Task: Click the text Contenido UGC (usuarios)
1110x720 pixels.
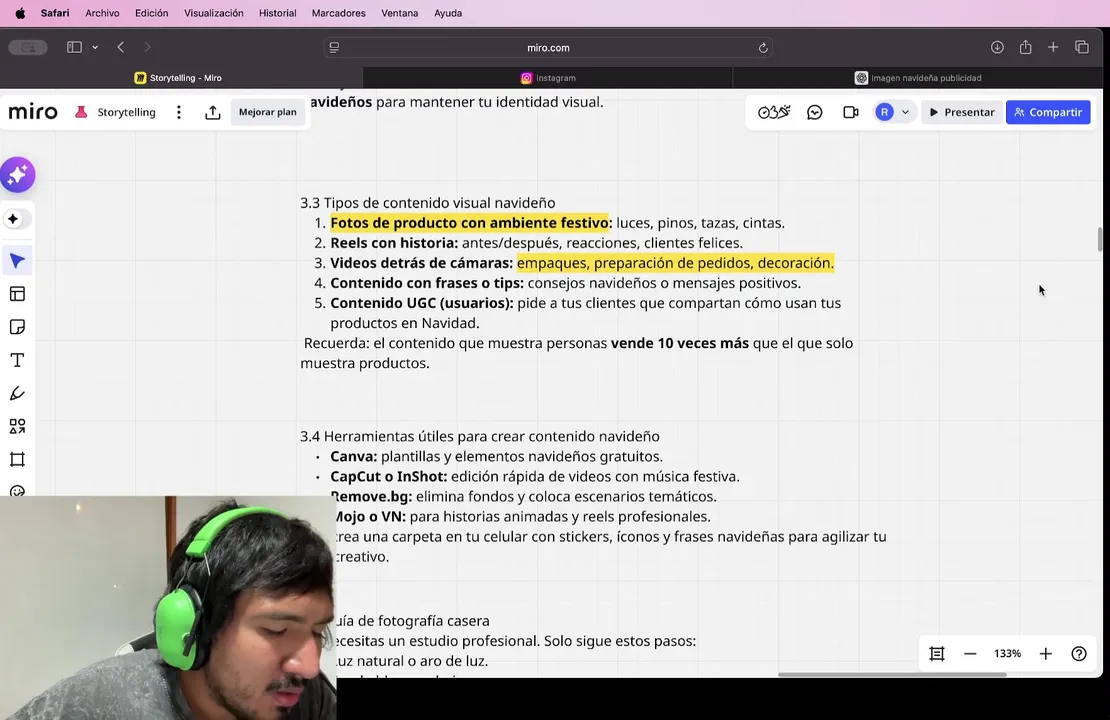Action: (x=421, y=303)
